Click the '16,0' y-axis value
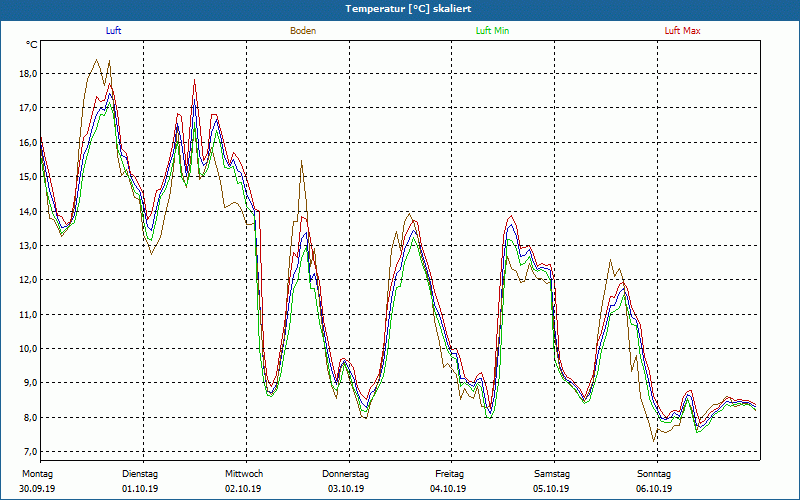 (x=29, y=142)
